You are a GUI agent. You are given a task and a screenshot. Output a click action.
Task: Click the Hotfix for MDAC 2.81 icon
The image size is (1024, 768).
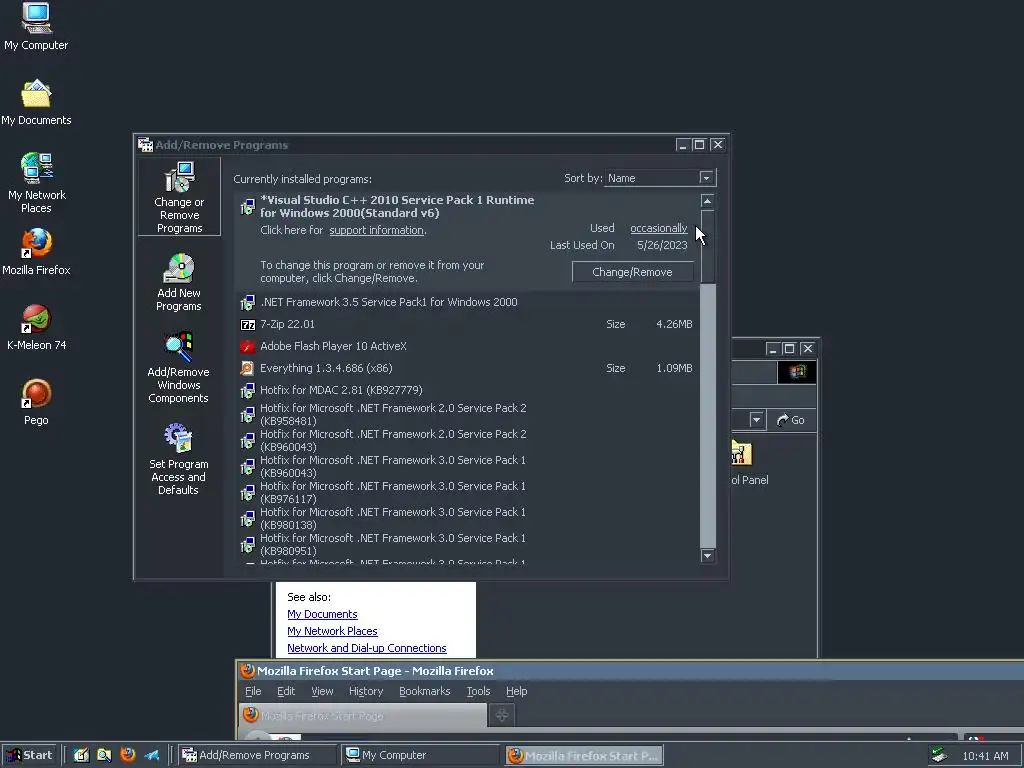(x=248, y=391)
